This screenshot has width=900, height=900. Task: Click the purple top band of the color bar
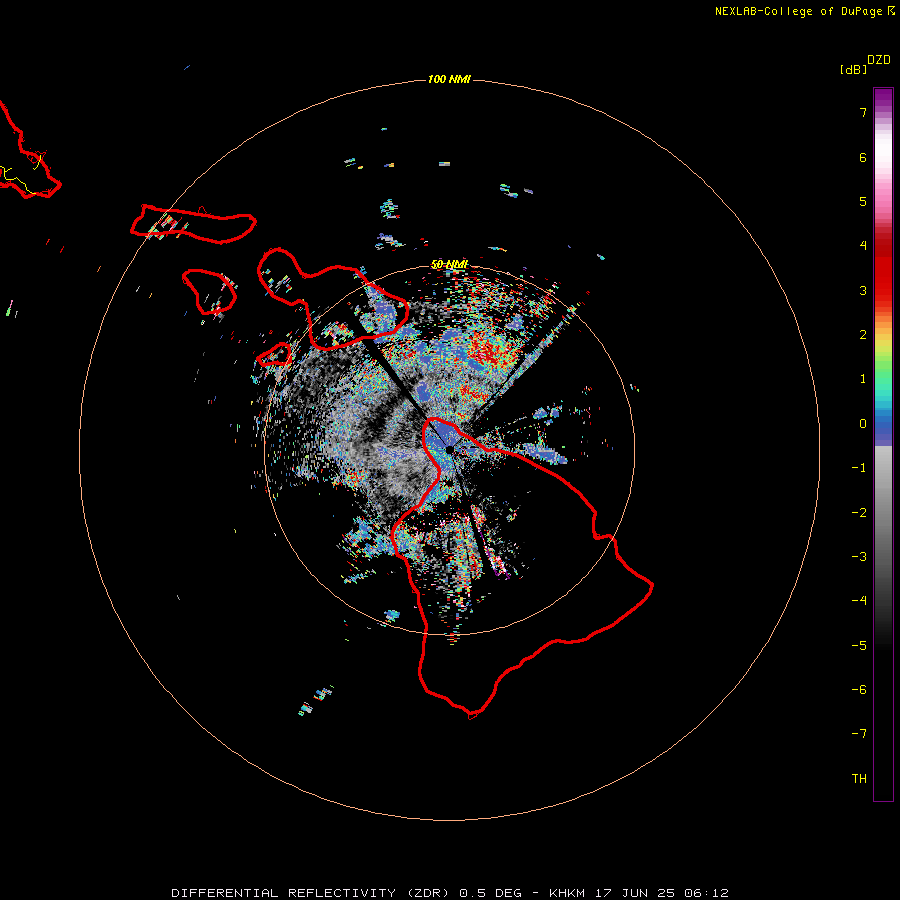(883, 98)
